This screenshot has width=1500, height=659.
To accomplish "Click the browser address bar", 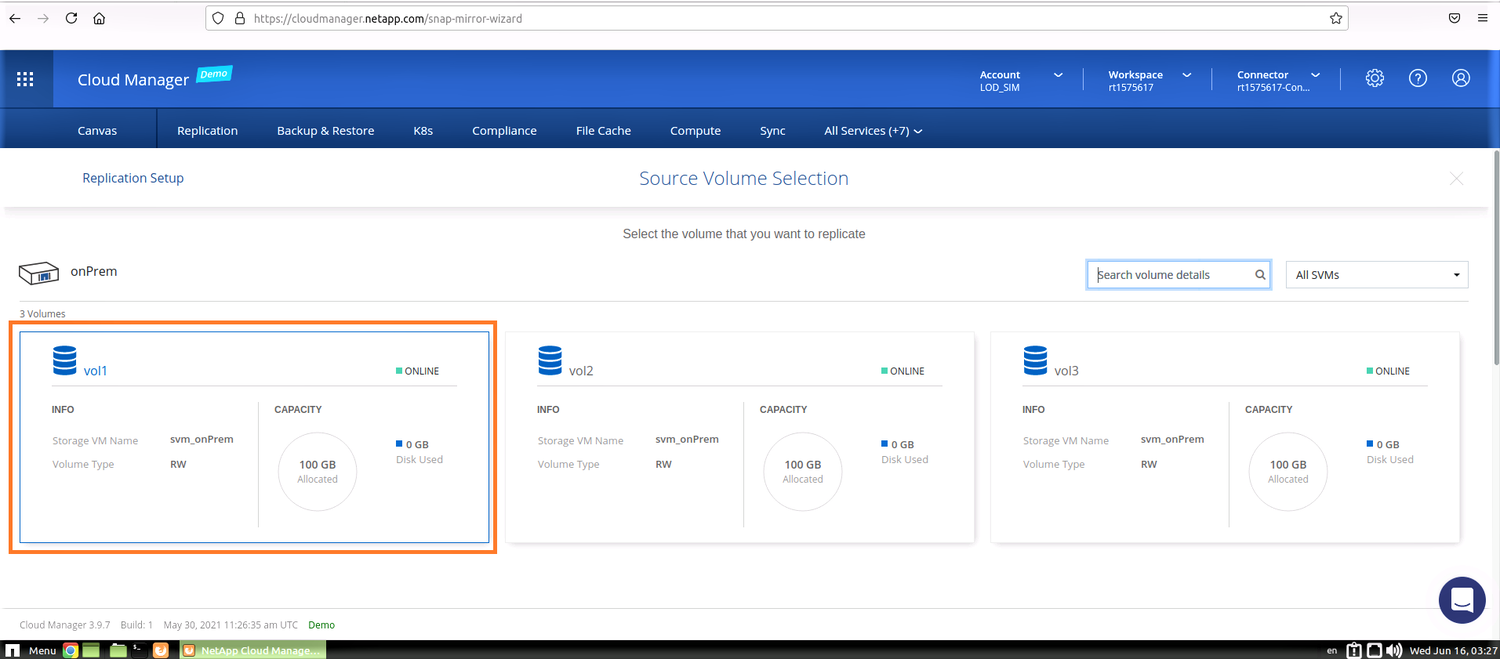I will coord(777,18).
